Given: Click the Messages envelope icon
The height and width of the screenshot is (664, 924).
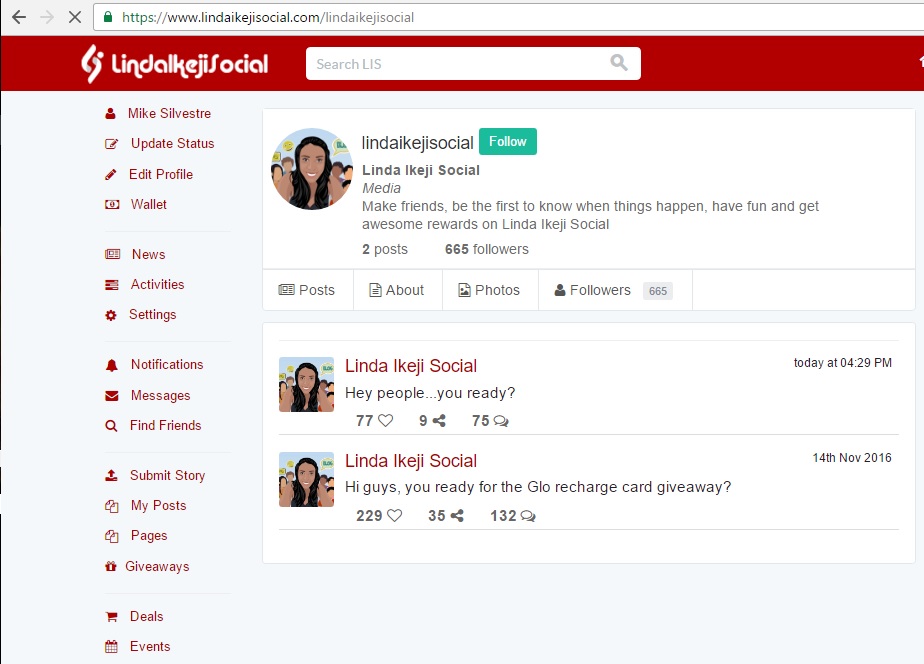Looking at the screenshot, I should click(x=111, y=396).
